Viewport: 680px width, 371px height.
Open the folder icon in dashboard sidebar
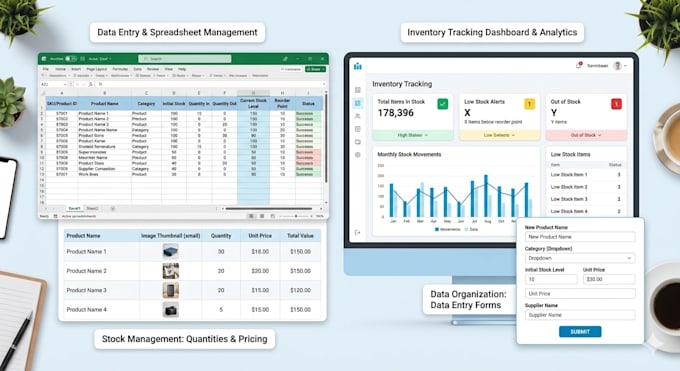tap(357, 142)
